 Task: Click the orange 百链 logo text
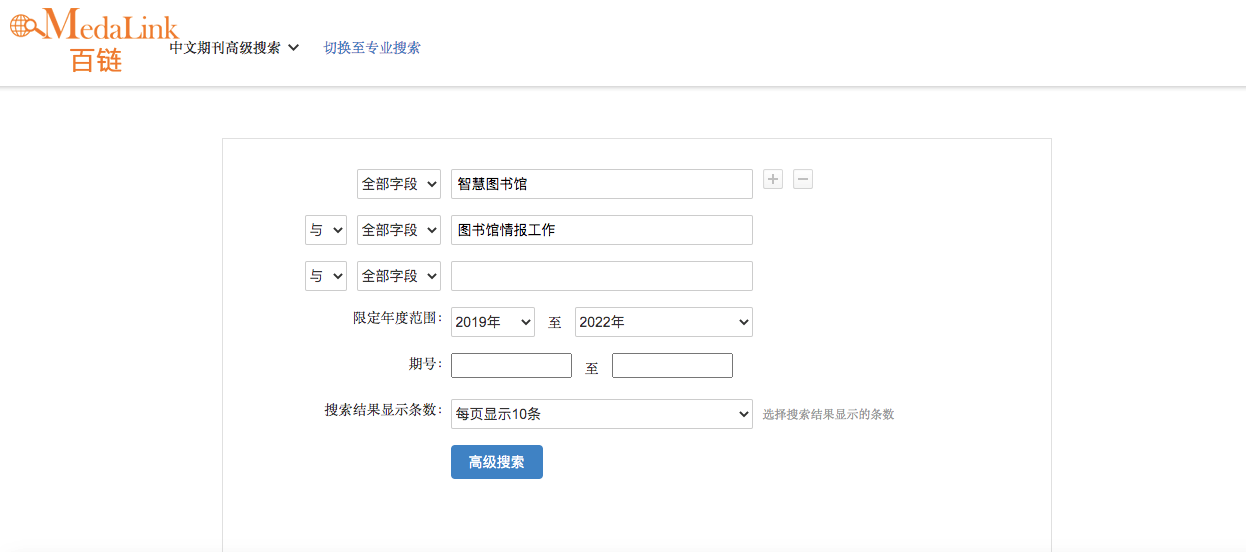click(x=96, y=59)
